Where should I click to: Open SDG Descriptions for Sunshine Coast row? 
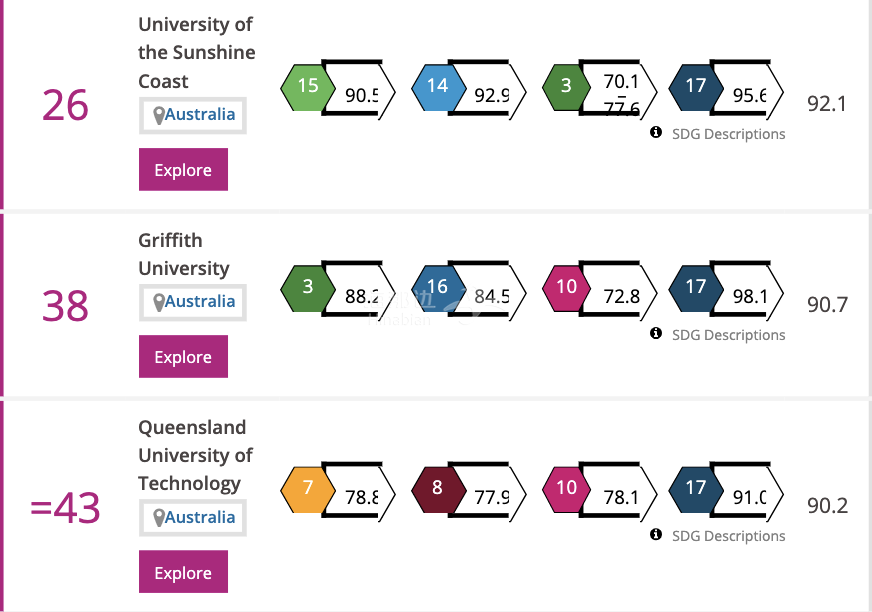(x=729, y=134)
